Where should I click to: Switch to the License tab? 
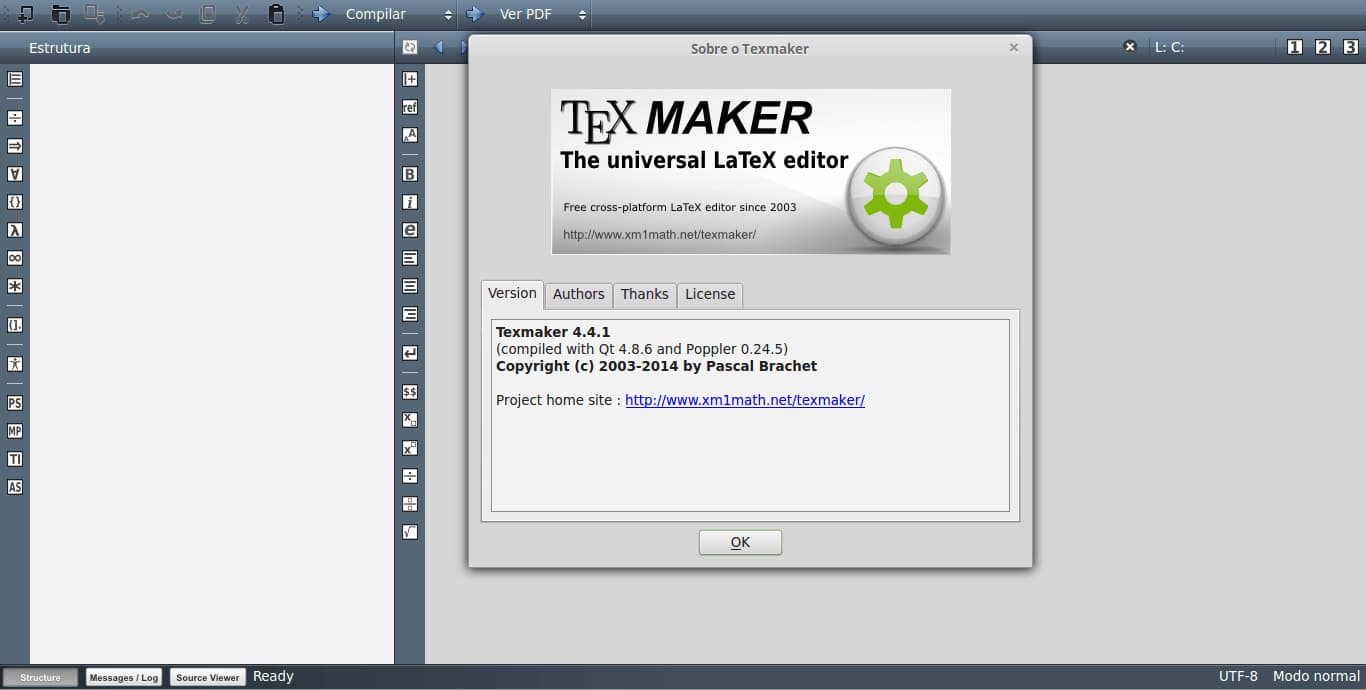709,294
